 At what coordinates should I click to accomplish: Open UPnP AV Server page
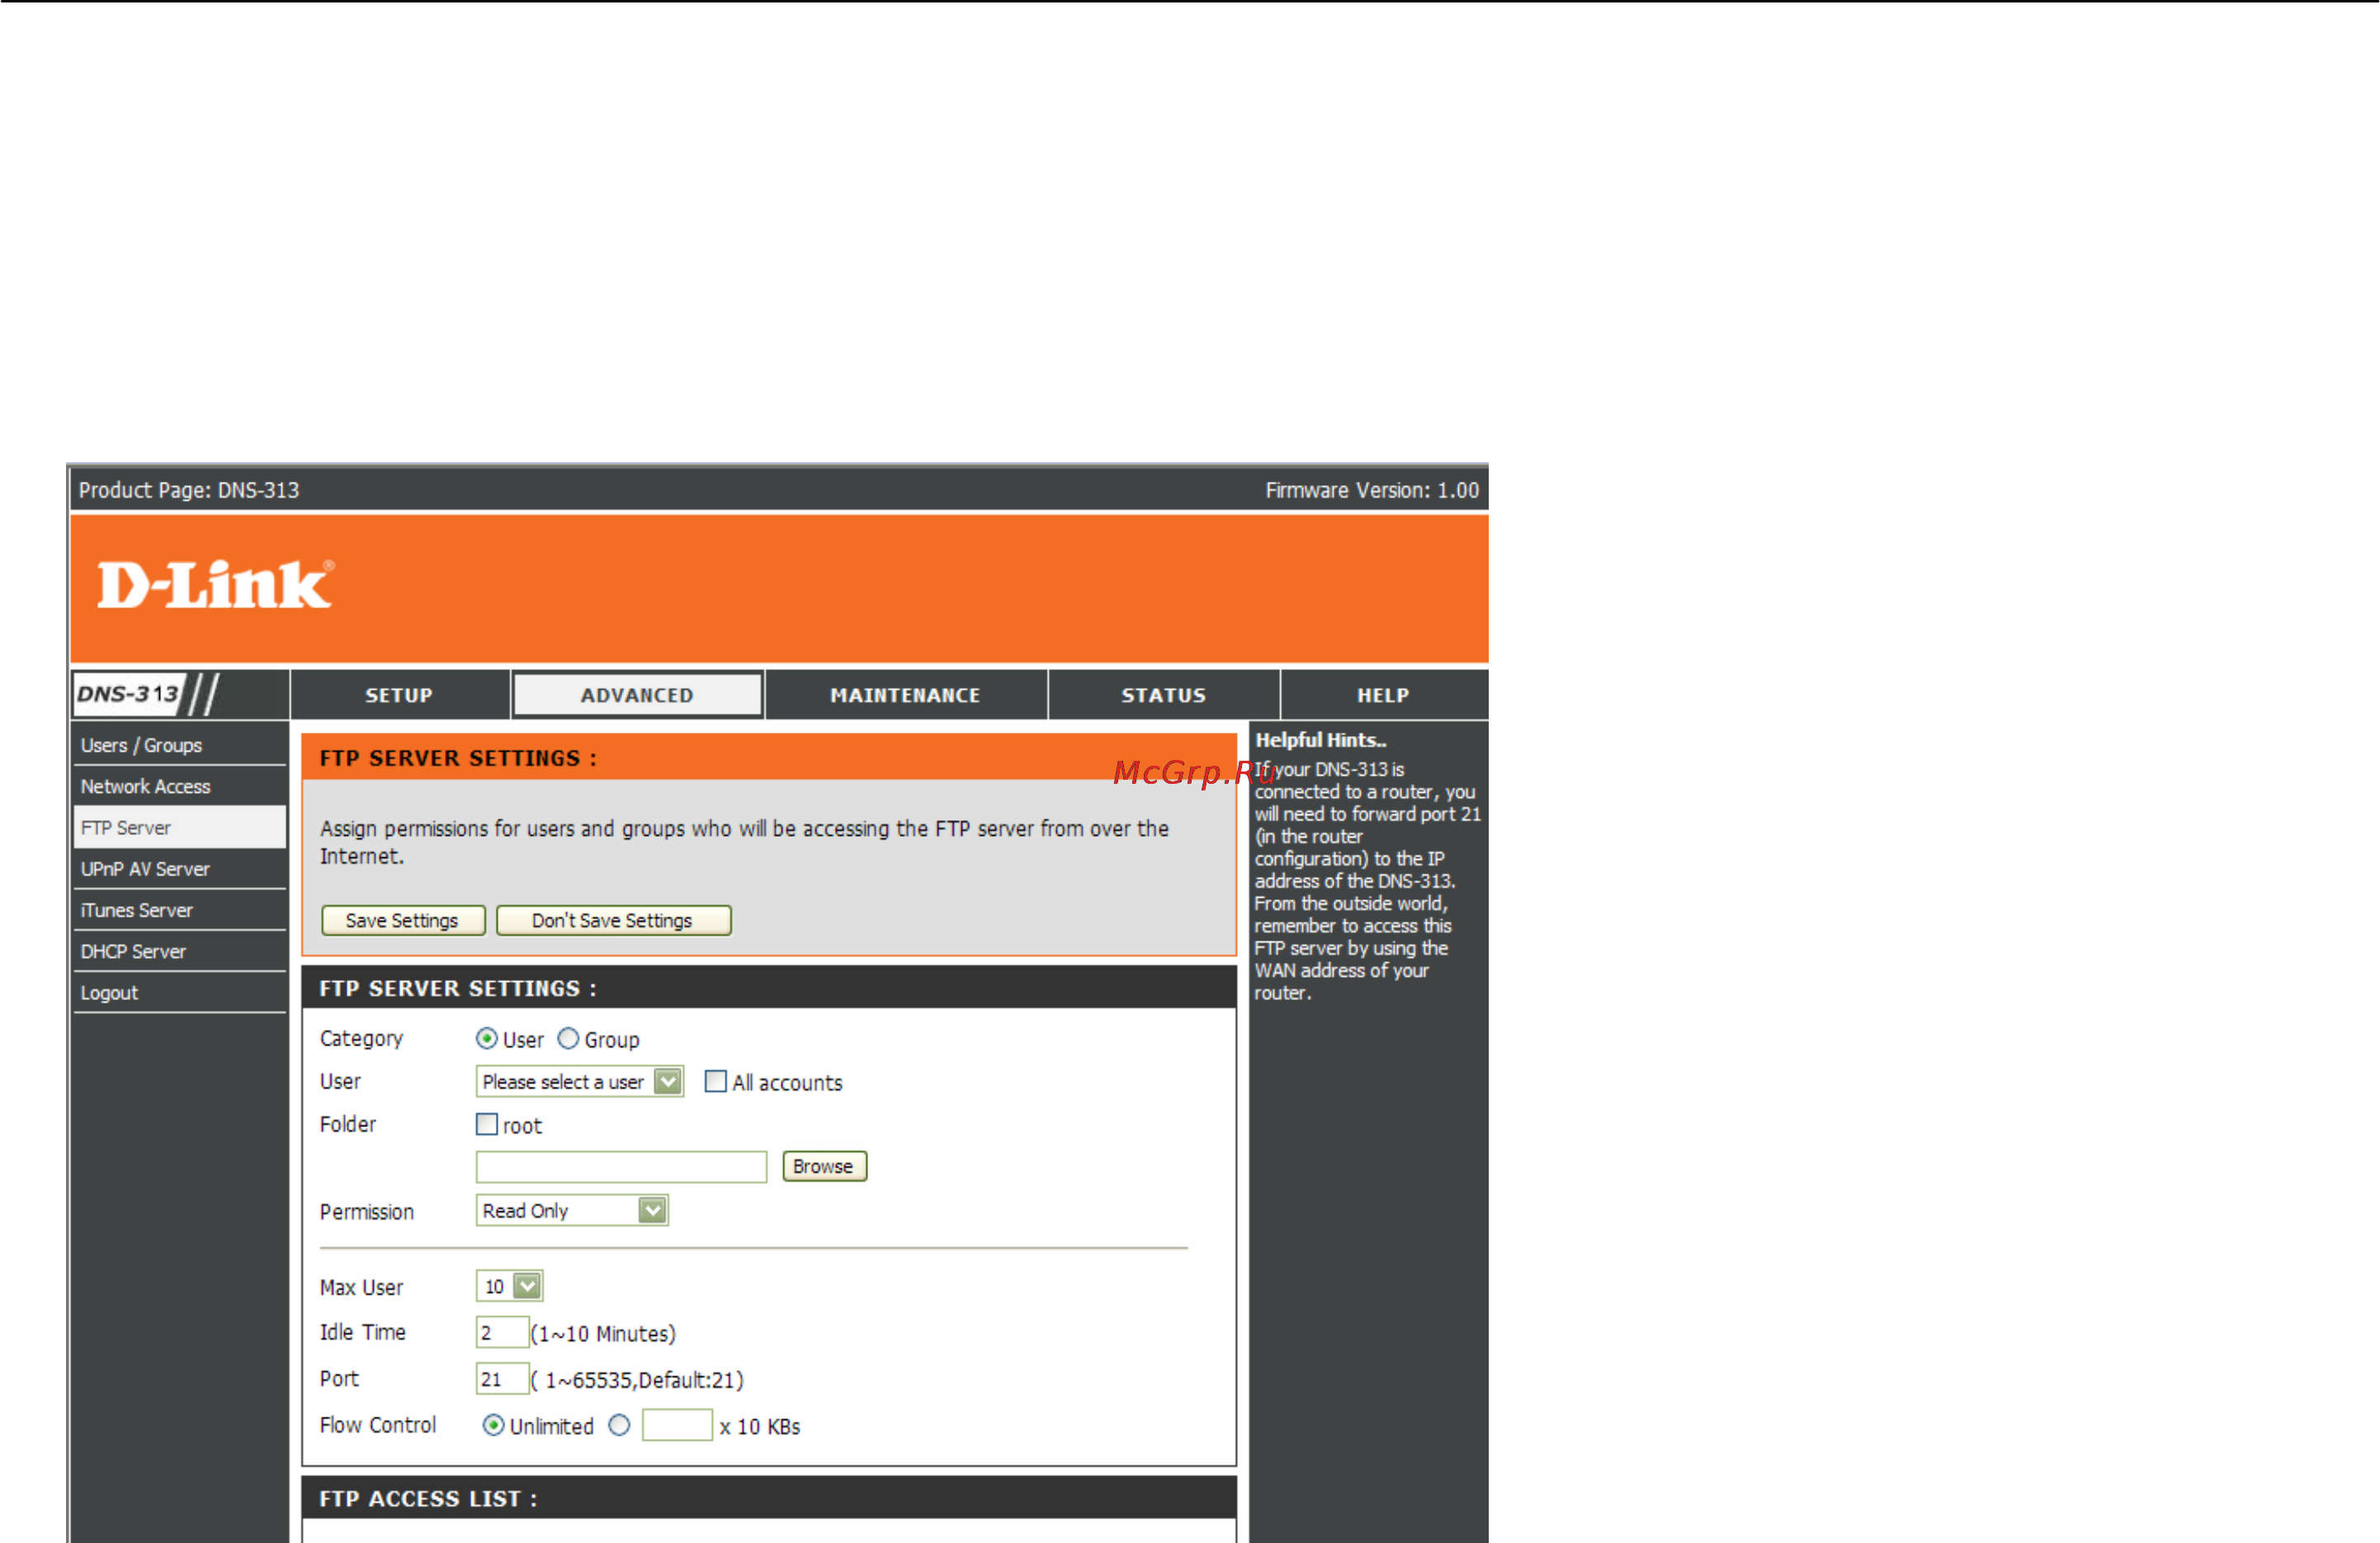pos(180,869)
